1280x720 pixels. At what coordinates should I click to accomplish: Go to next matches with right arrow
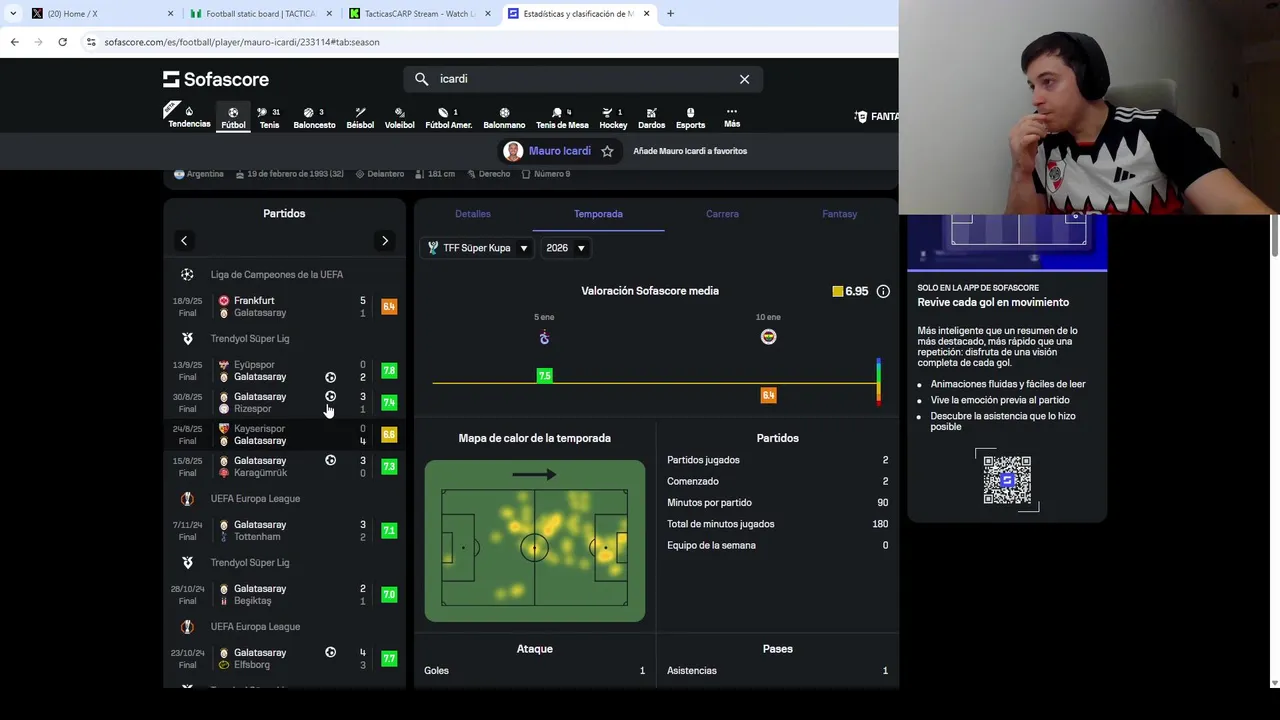point(385,241)
